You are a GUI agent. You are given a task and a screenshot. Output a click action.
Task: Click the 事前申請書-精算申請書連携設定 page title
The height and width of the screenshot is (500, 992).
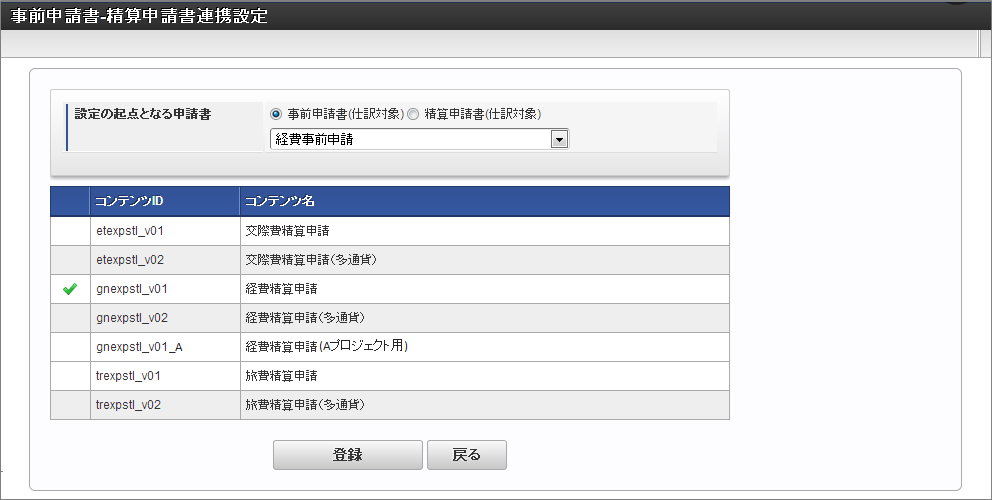[139, 16]
